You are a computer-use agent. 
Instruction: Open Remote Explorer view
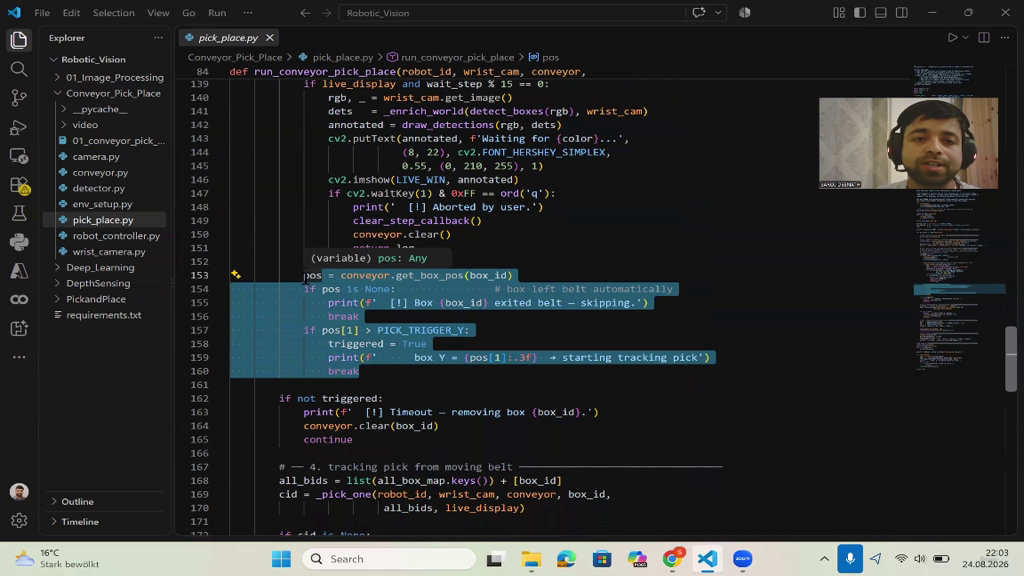pyautogui.click(x=19, y=156)
